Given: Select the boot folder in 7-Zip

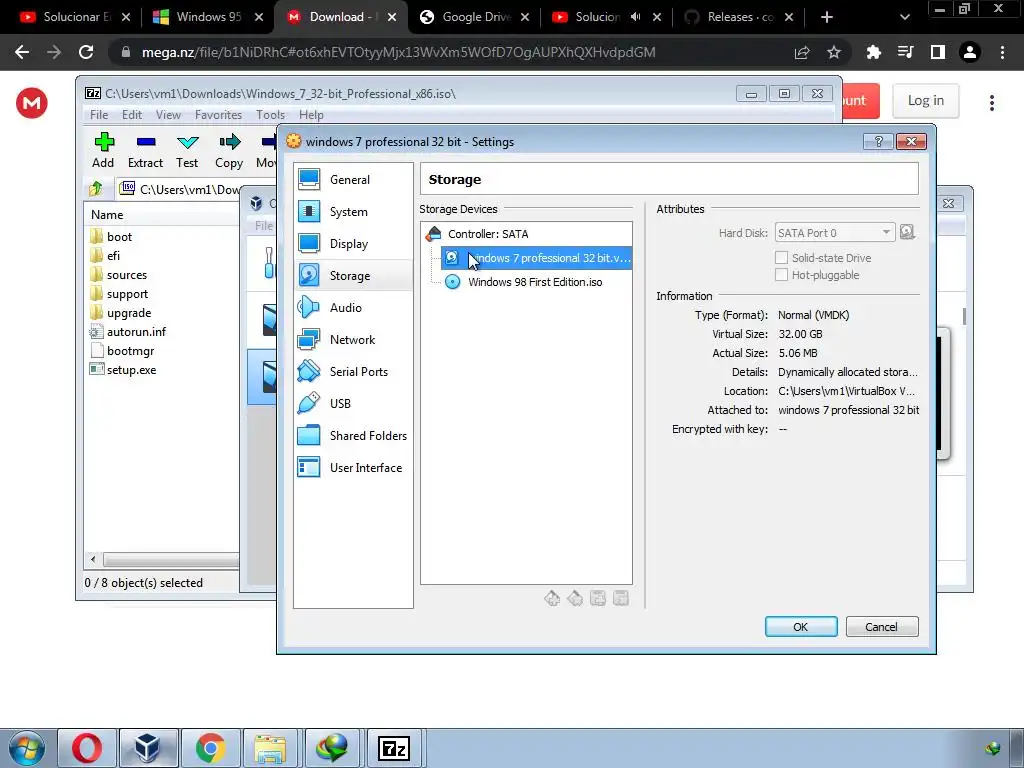Looking at the screenshot, I should pos(111,236).
